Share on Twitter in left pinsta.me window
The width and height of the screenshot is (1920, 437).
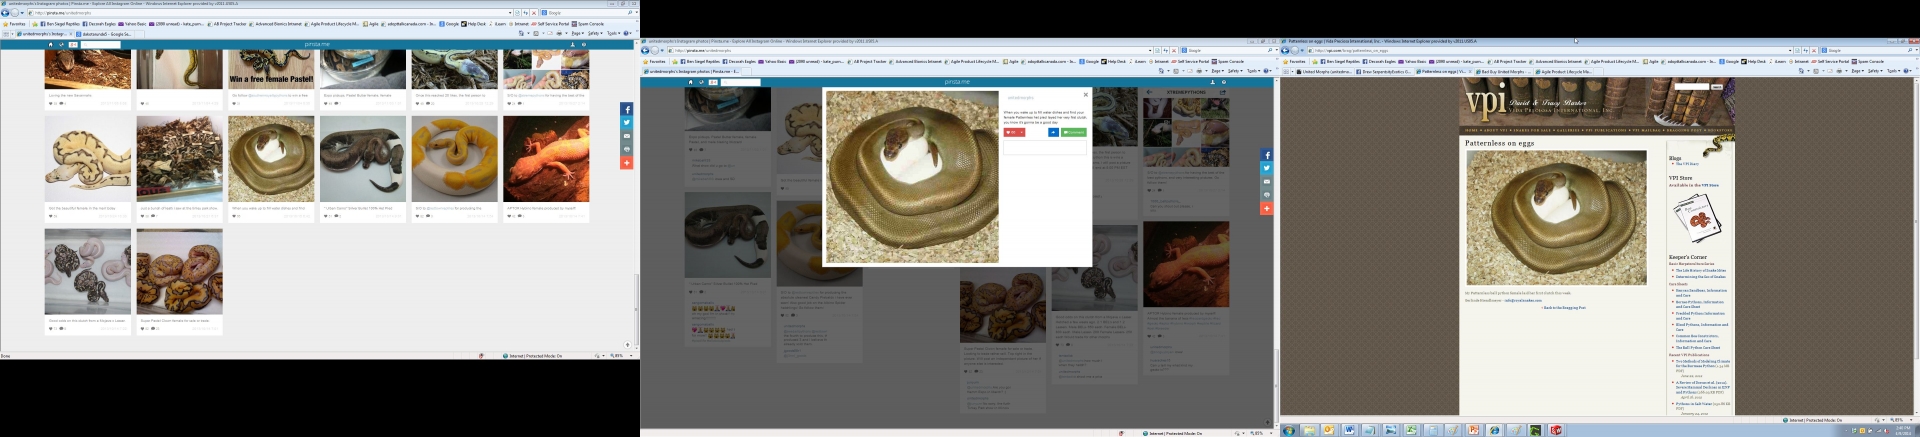(627, 122)
